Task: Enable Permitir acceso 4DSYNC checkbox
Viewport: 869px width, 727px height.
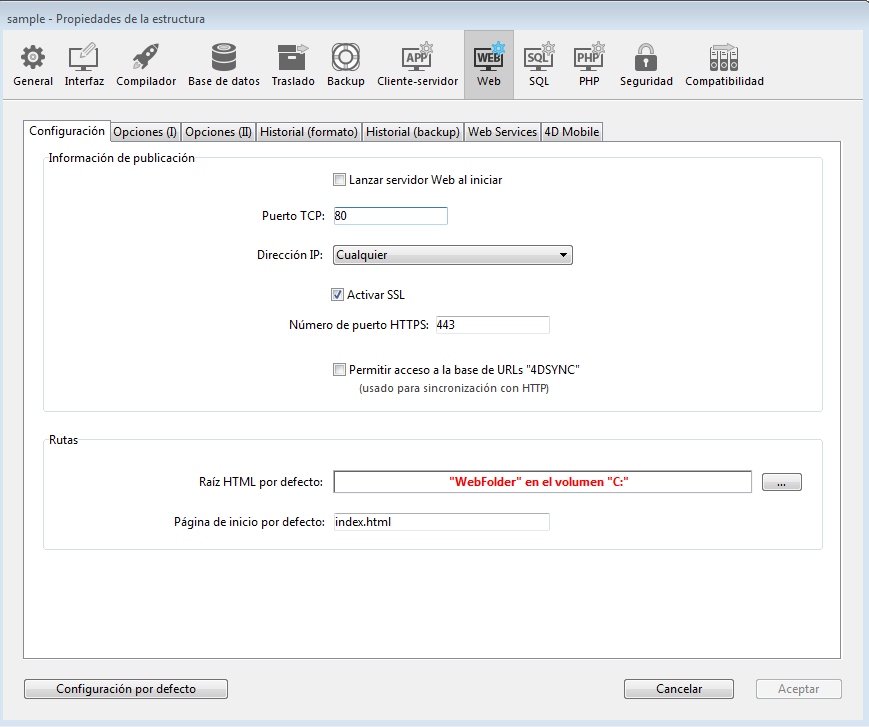Action: click(339, 370)
